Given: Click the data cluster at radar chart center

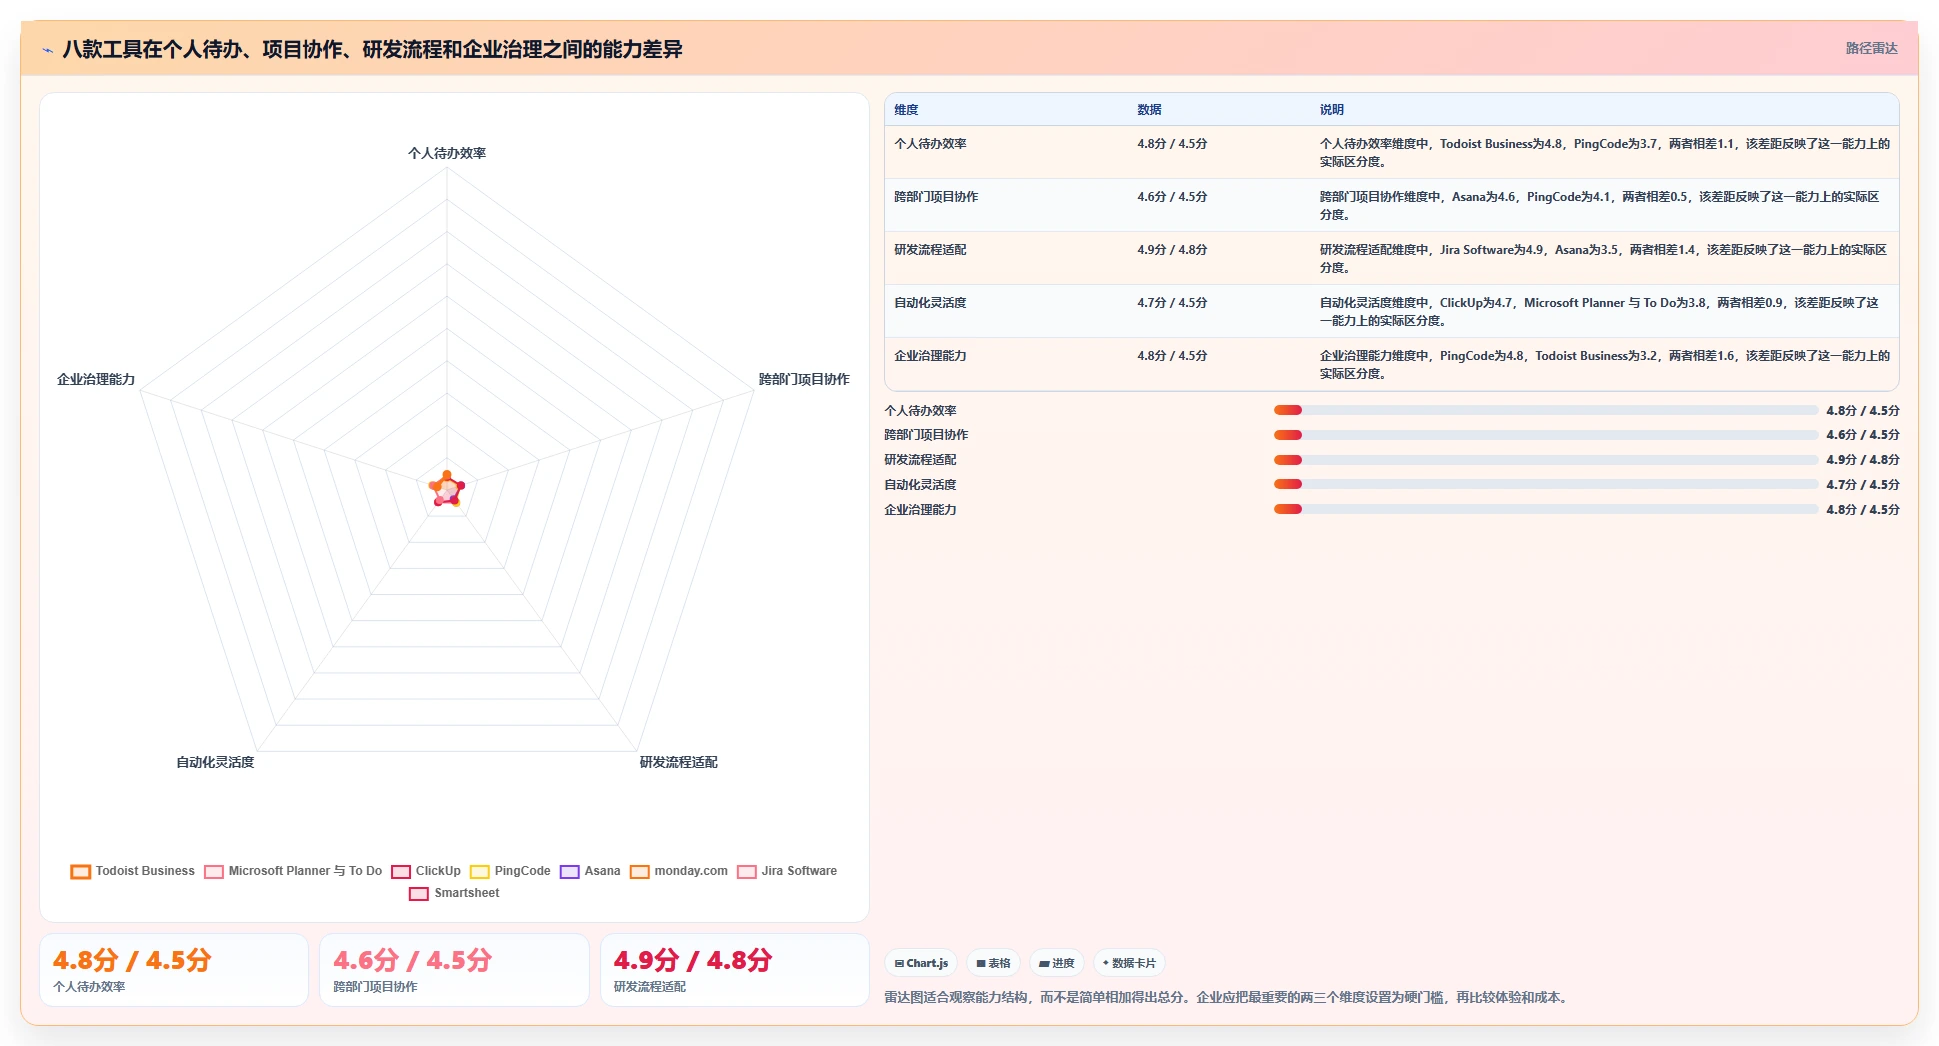Looking at the screenshot, I should 447,489.
